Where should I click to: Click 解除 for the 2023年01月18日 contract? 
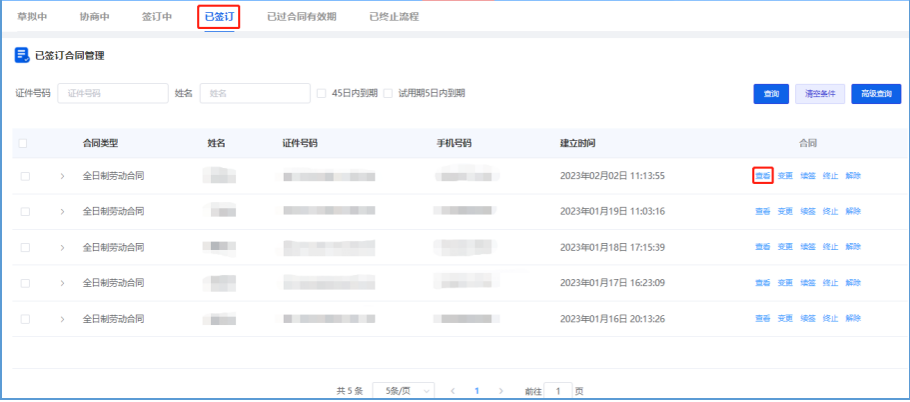(x=853, y=247)
